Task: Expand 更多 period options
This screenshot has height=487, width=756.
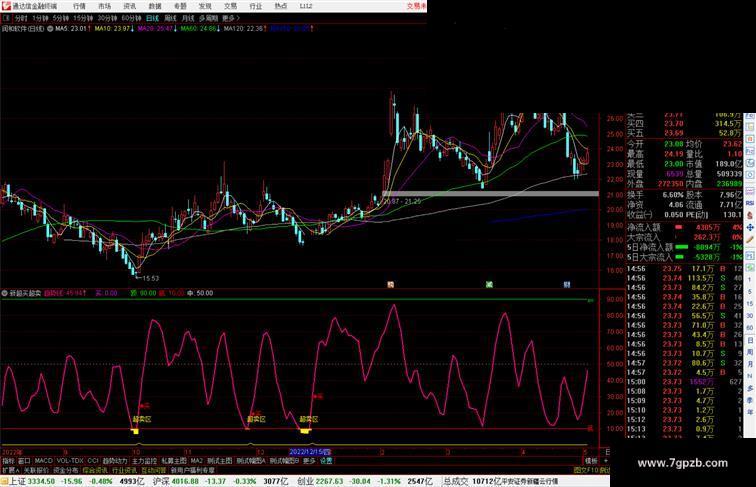Action: click(x=230, y=18)
